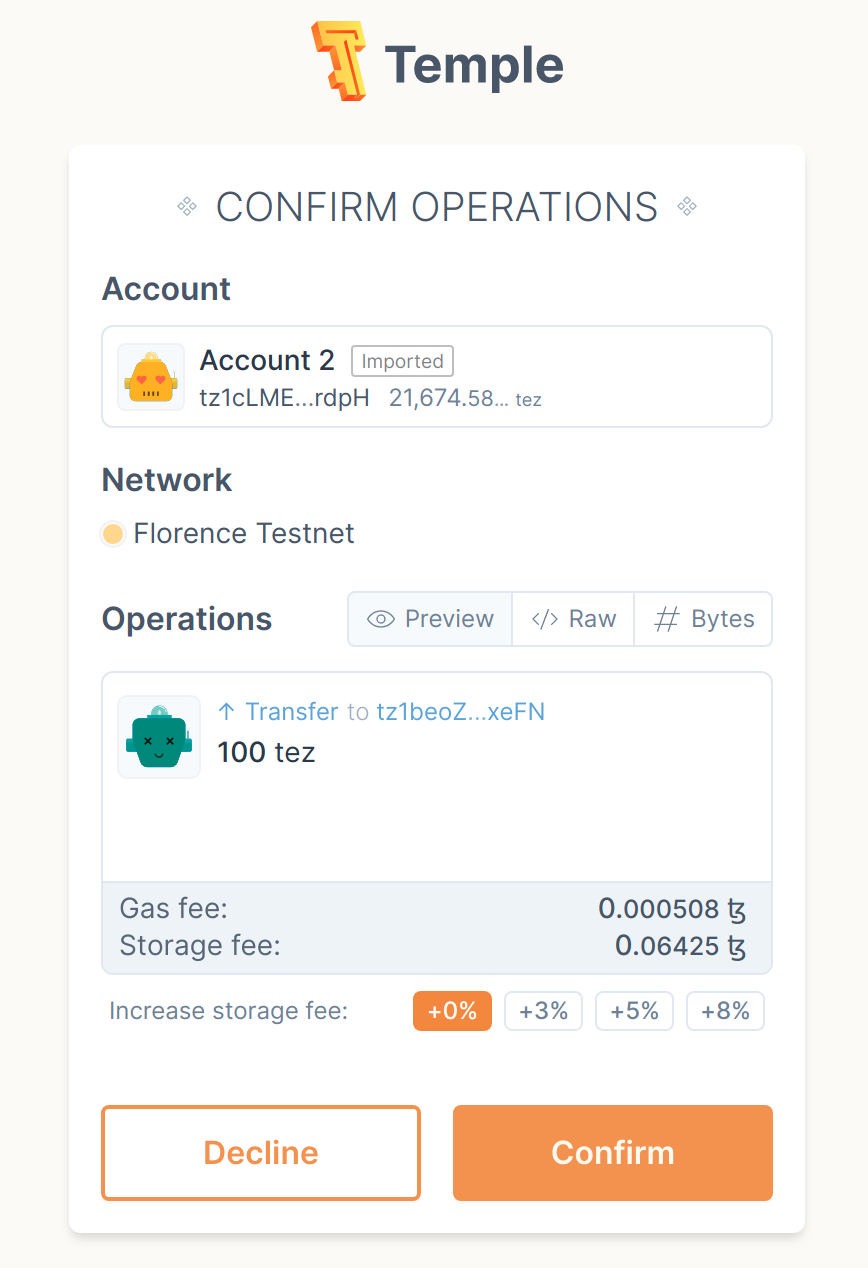Click the up arrow beside Transfer

click(x=227, y=712)
